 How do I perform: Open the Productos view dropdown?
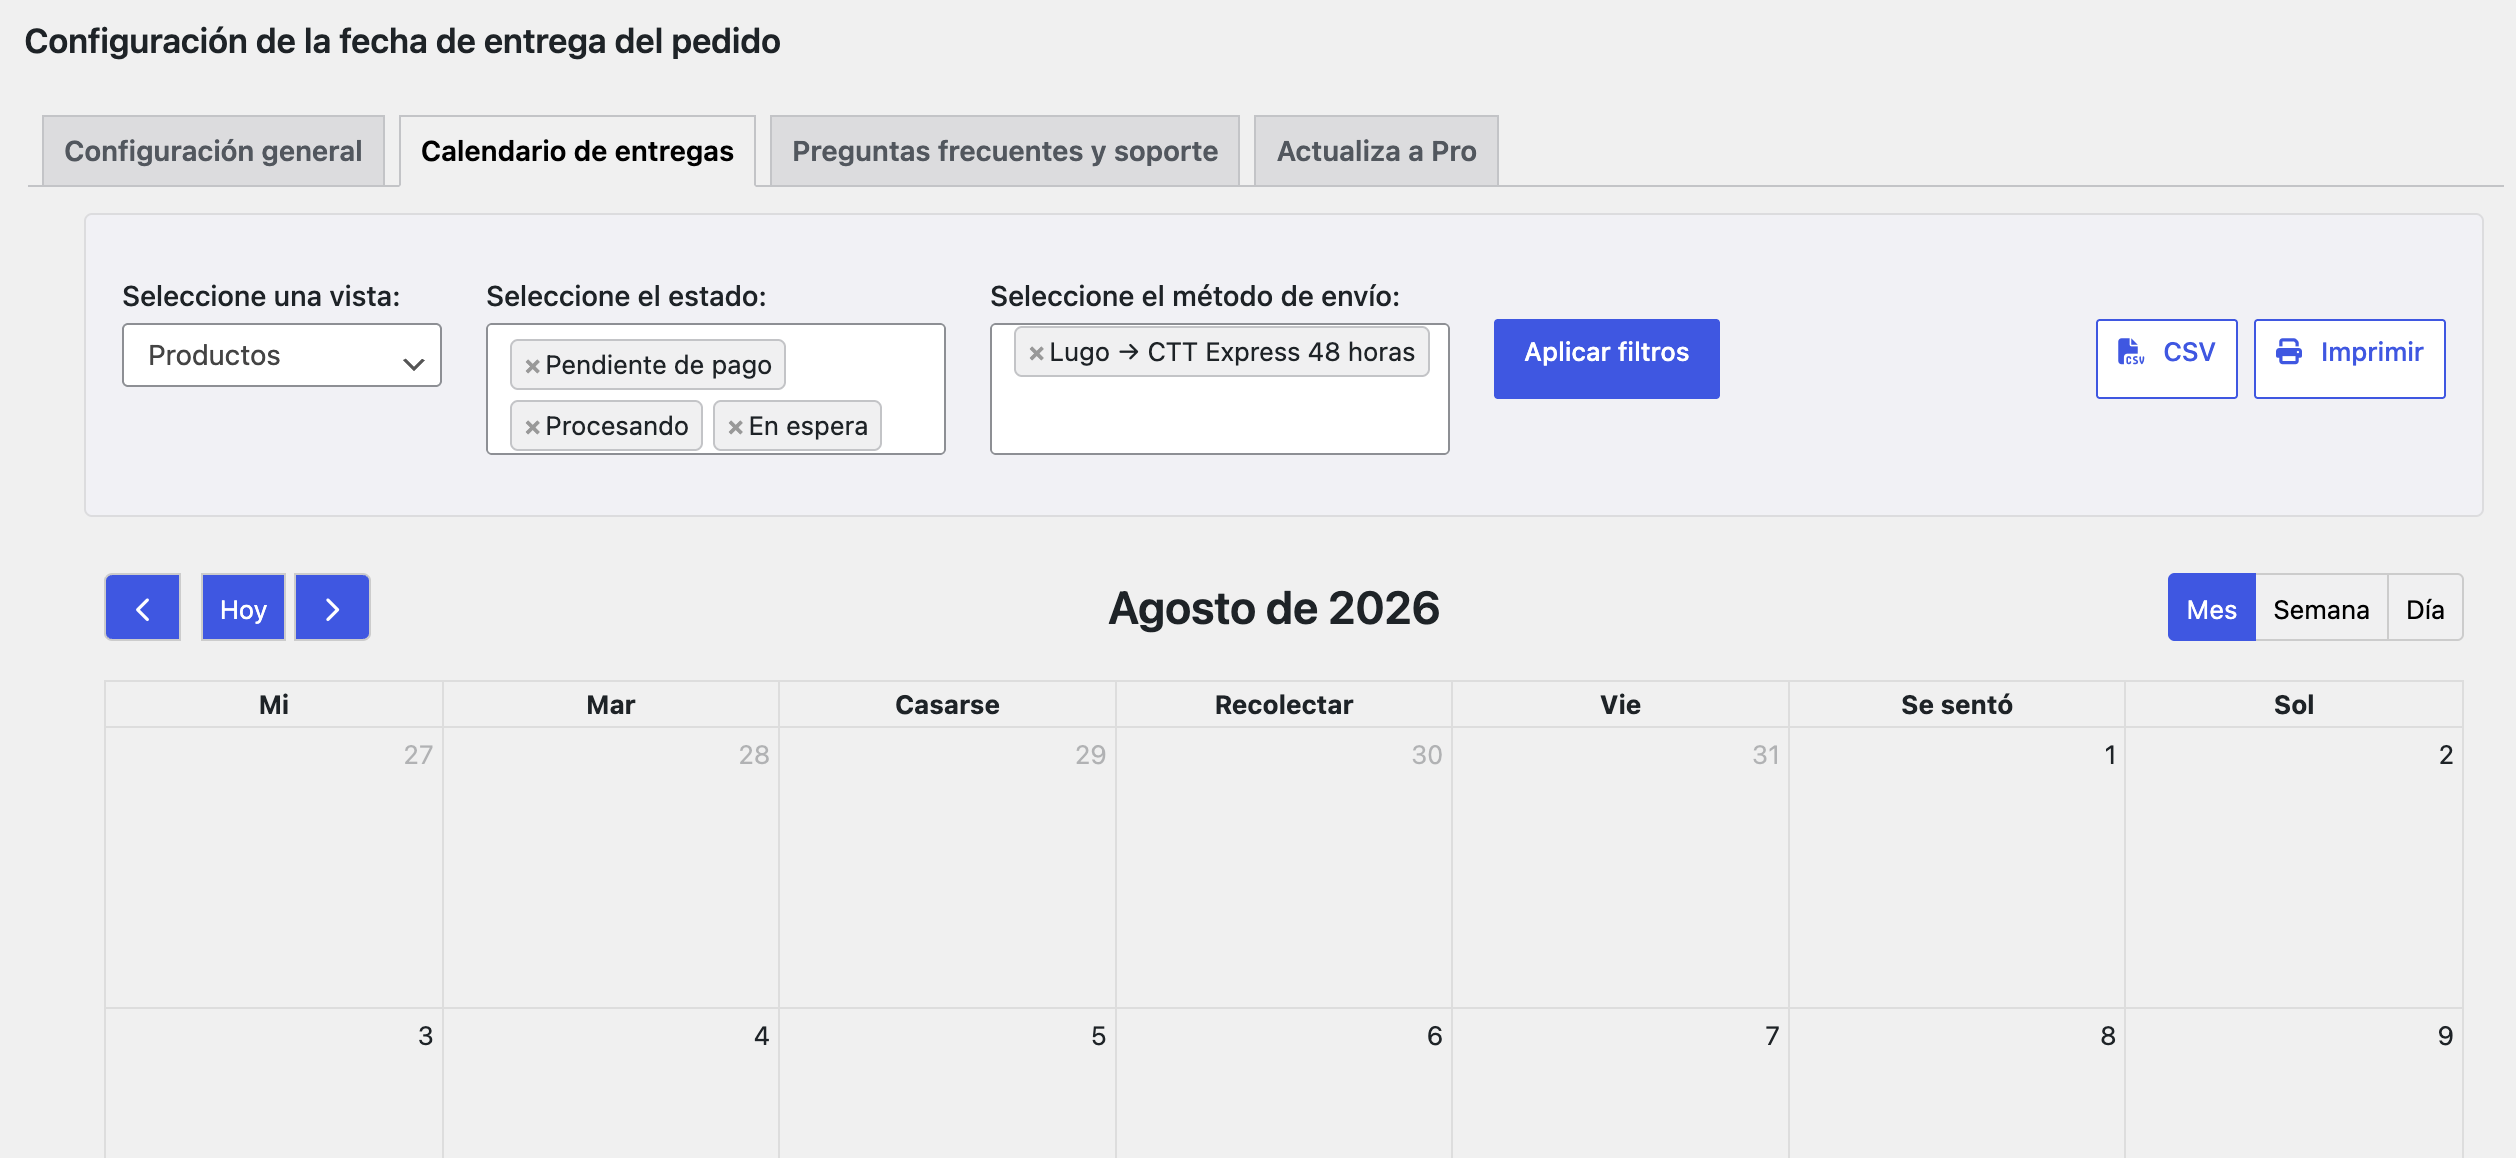tap(282, 355)
